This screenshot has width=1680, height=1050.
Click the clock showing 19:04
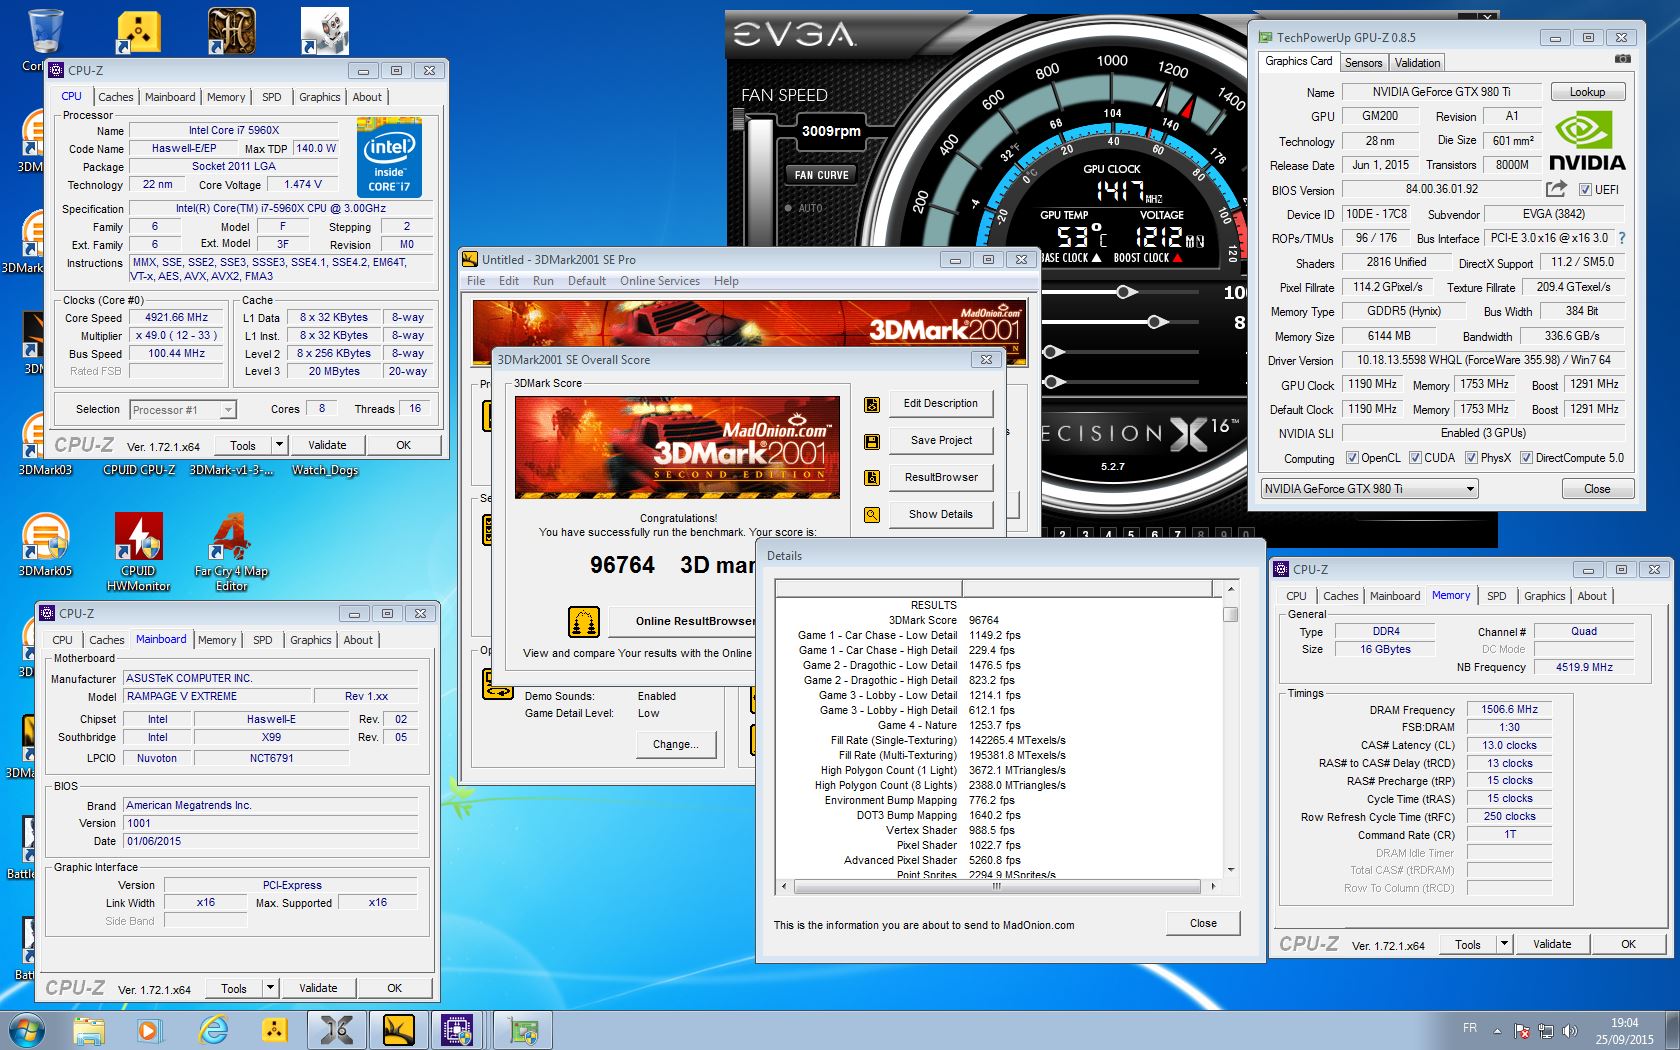(1624, 1023)
